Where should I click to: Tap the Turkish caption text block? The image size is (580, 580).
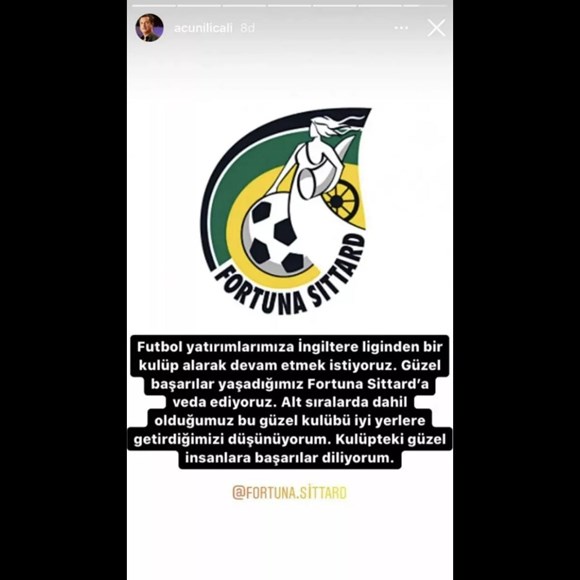tap(290, 402)
